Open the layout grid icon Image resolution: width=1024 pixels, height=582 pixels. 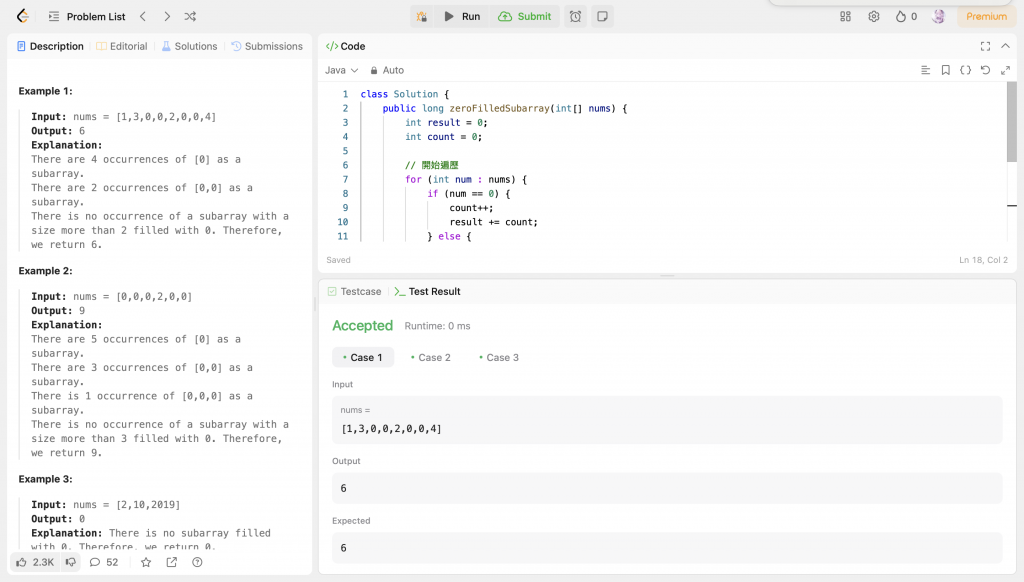tap(846, 16)
